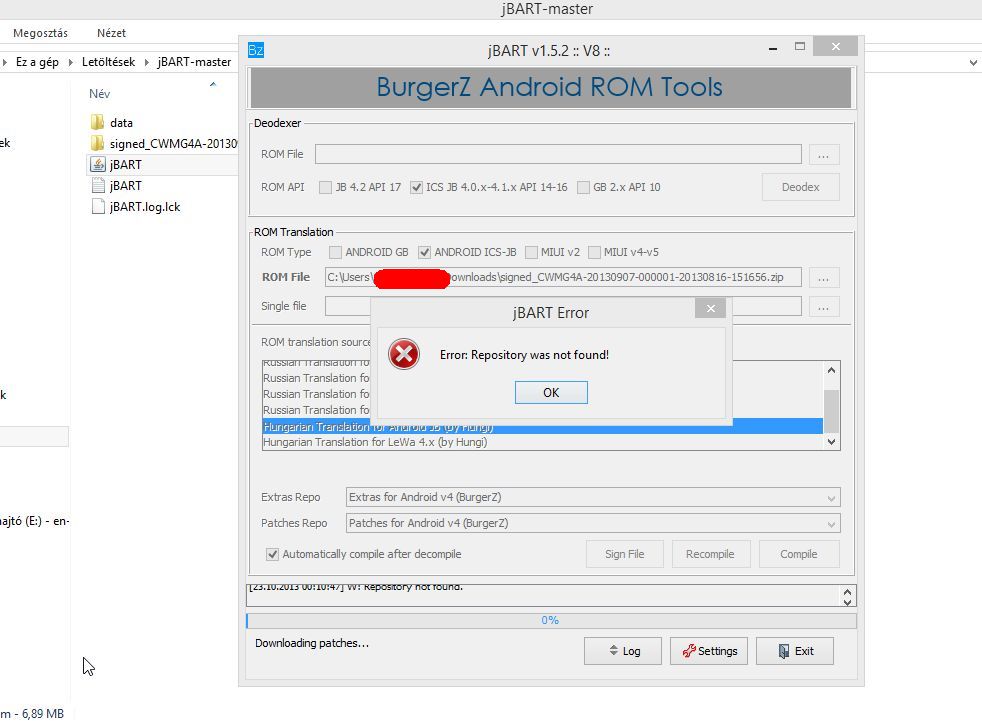Click log area scroll down arrow

point(847,602)
